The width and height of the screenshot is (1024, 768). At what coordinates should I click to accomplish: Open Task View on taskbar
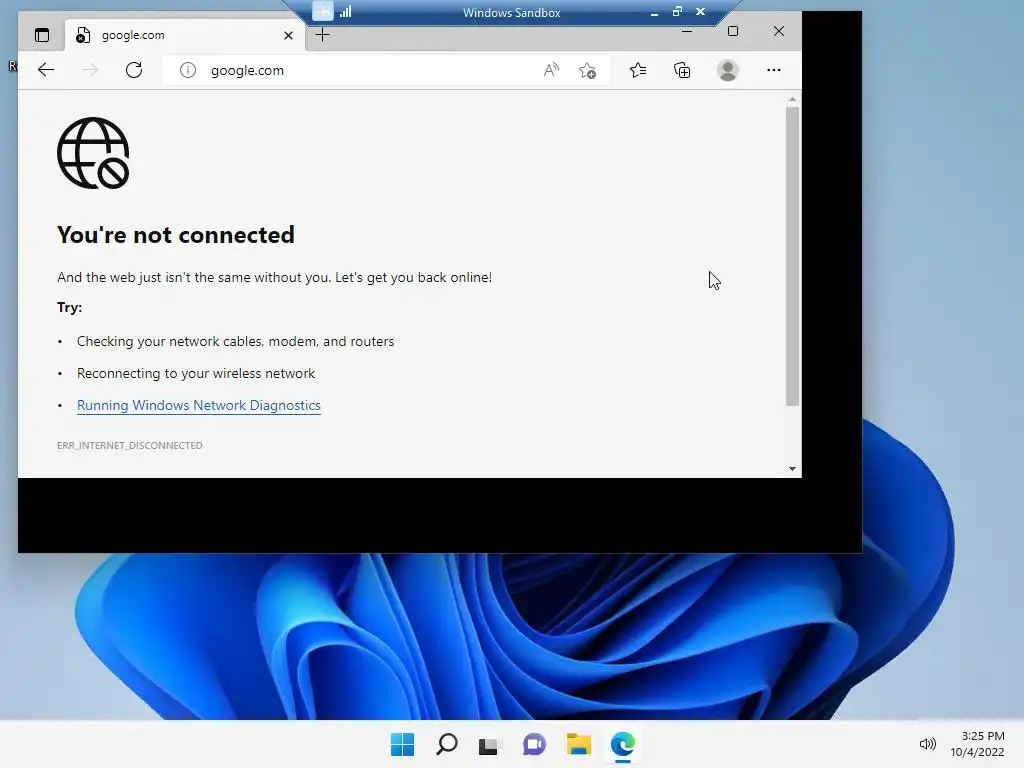pos(488,744)
